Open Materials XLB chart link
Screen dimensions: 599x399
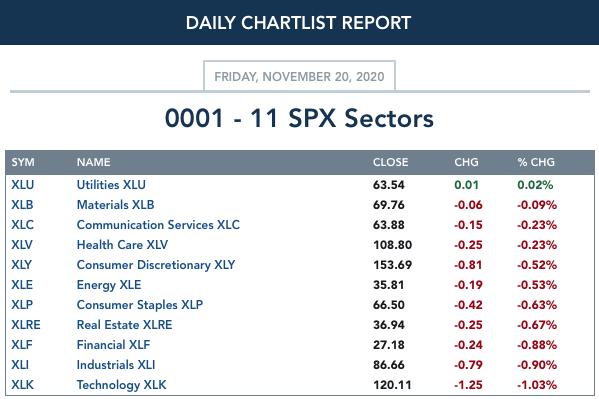coord(115,205)
